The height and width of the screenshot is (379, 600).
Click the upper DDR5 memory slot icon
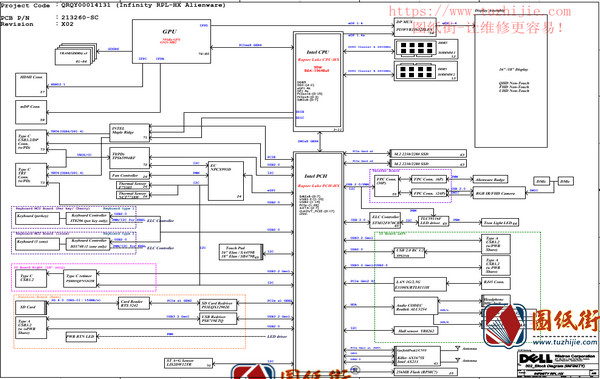[x=416, y=48]
